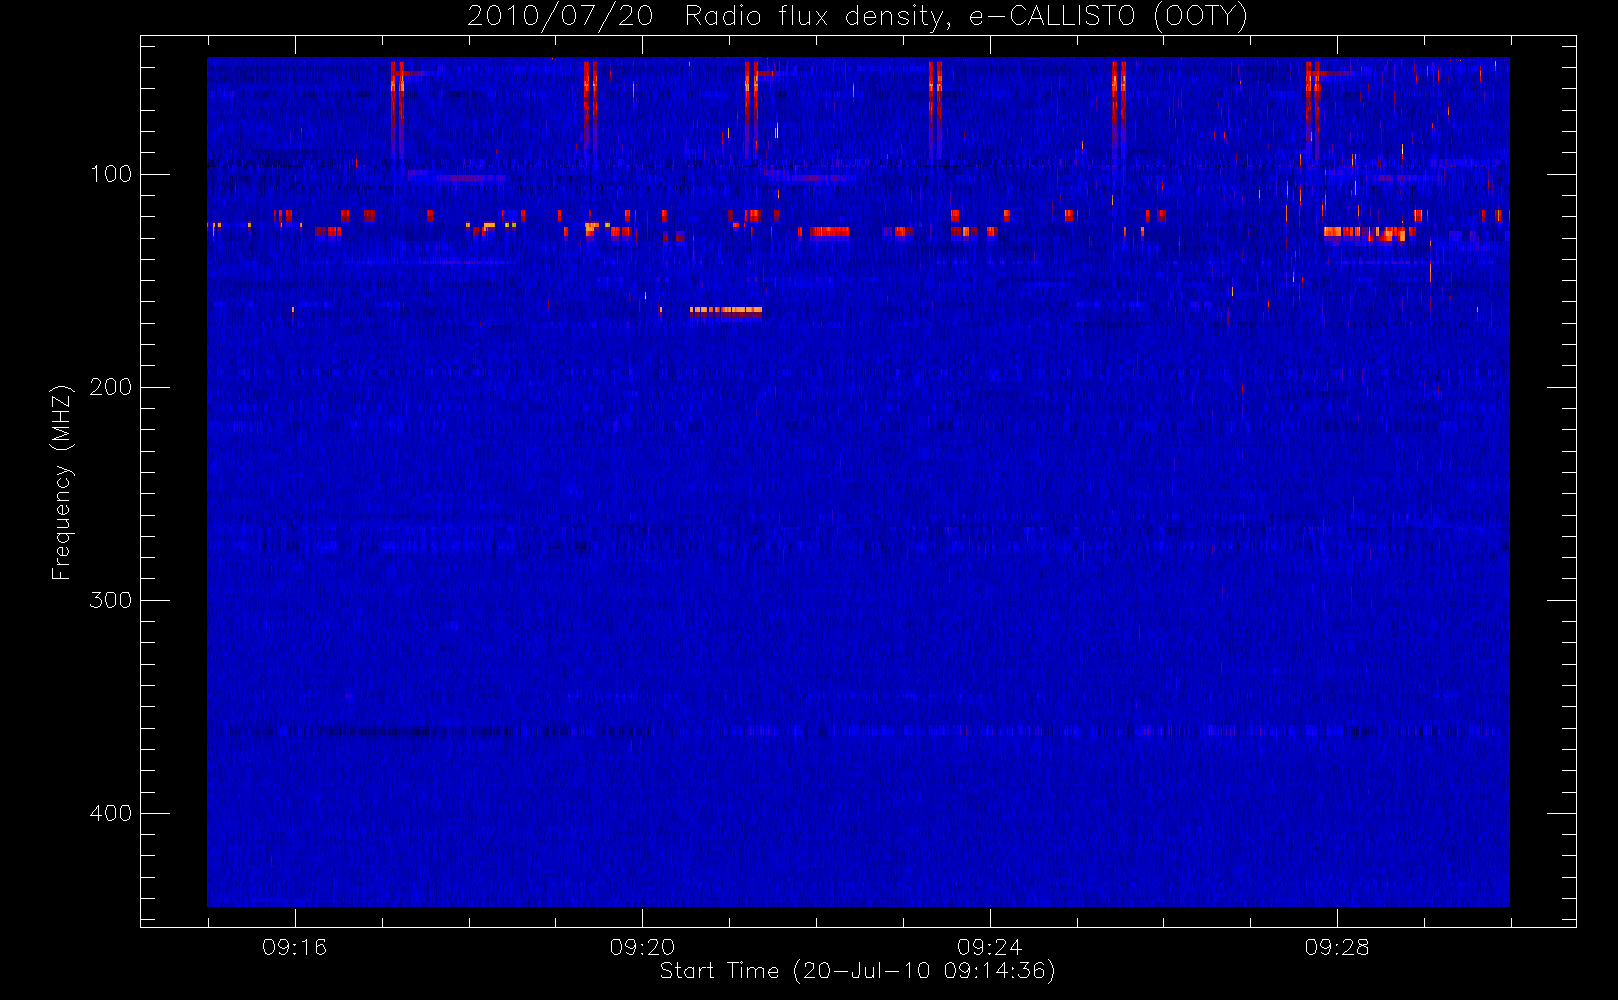Click the "Start Time (20-Jul-10 09:14:36)" label

(x=858, y=970)
